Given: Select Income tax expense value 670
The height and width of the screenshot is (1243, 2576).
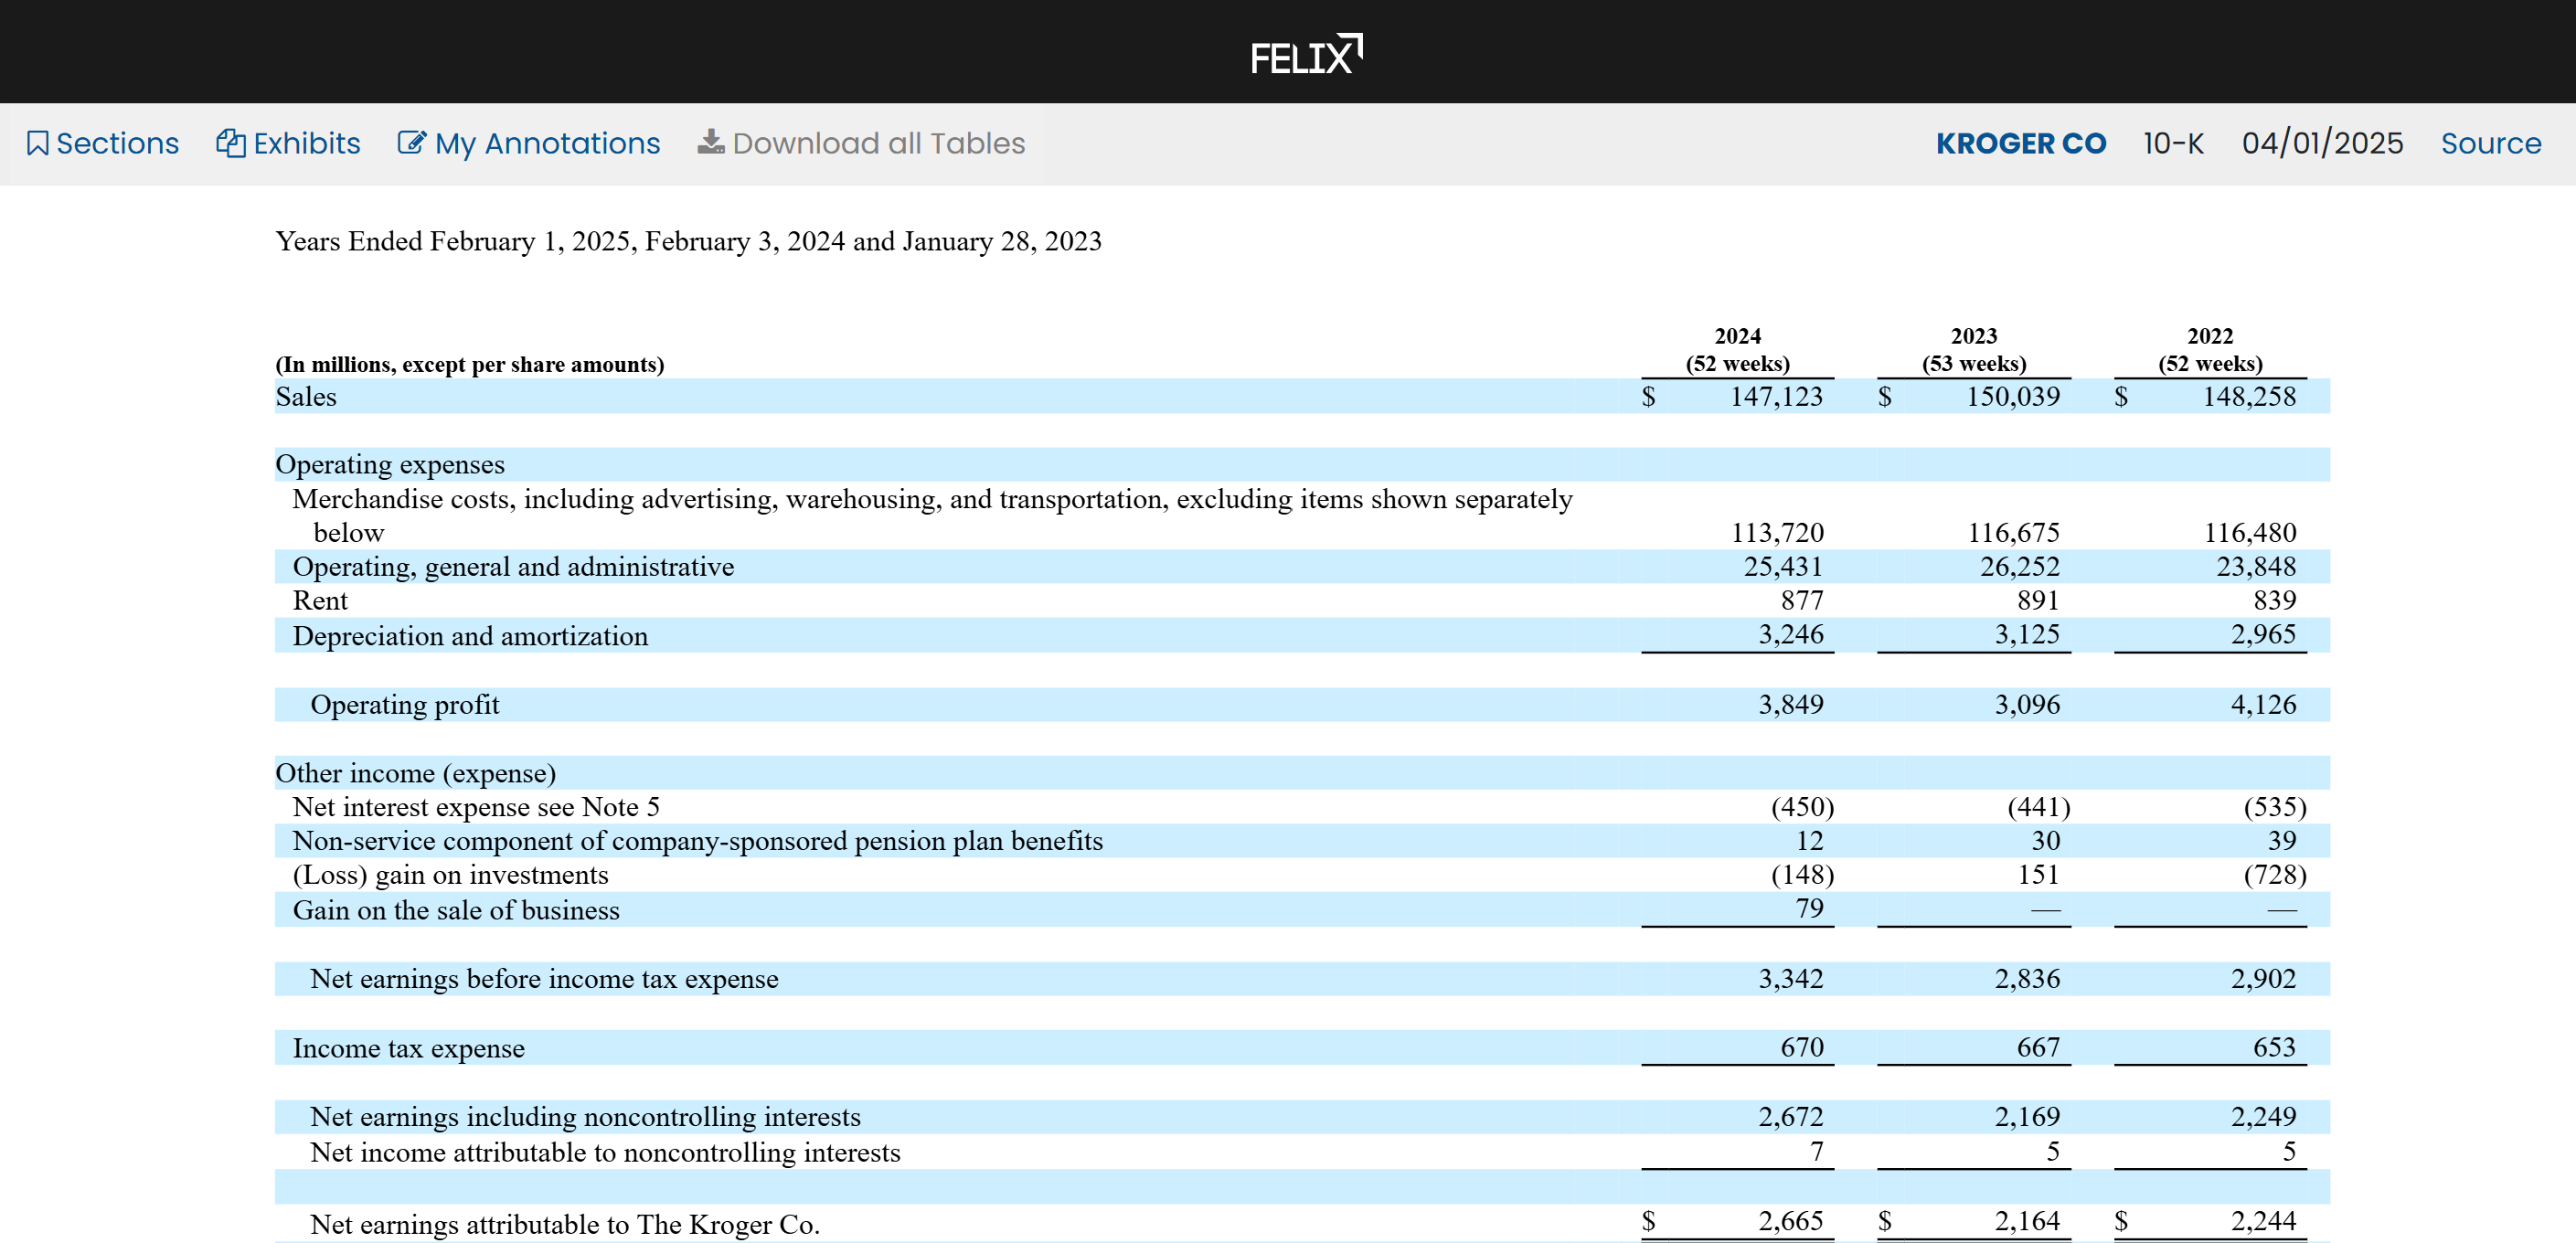Looking at the screenshot, I should 1801,1047.
